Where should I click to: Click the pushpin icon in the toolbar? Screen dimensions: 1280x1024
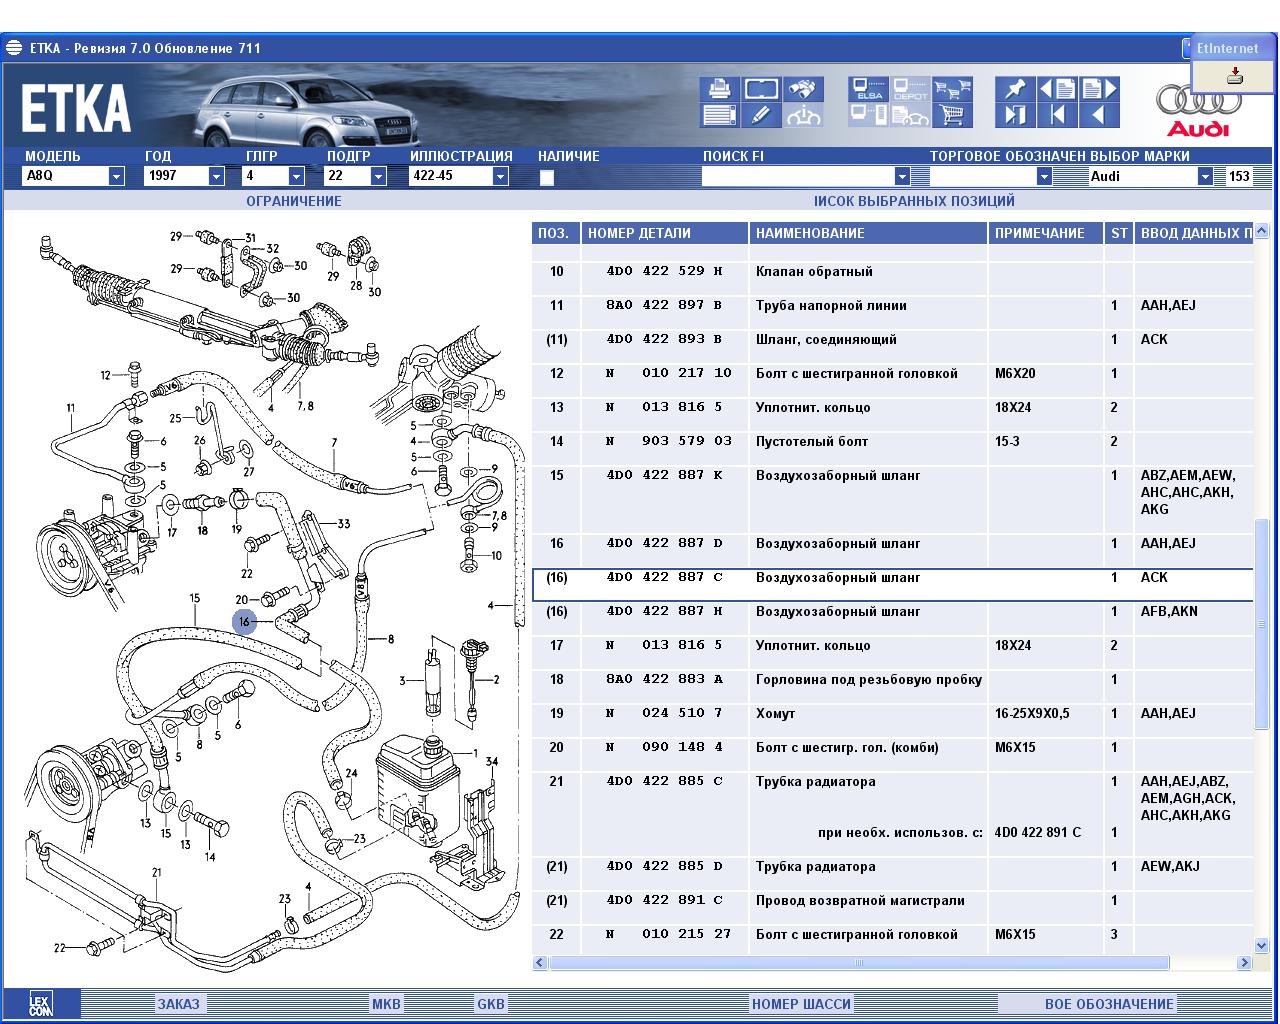(x=1014, y=89)
